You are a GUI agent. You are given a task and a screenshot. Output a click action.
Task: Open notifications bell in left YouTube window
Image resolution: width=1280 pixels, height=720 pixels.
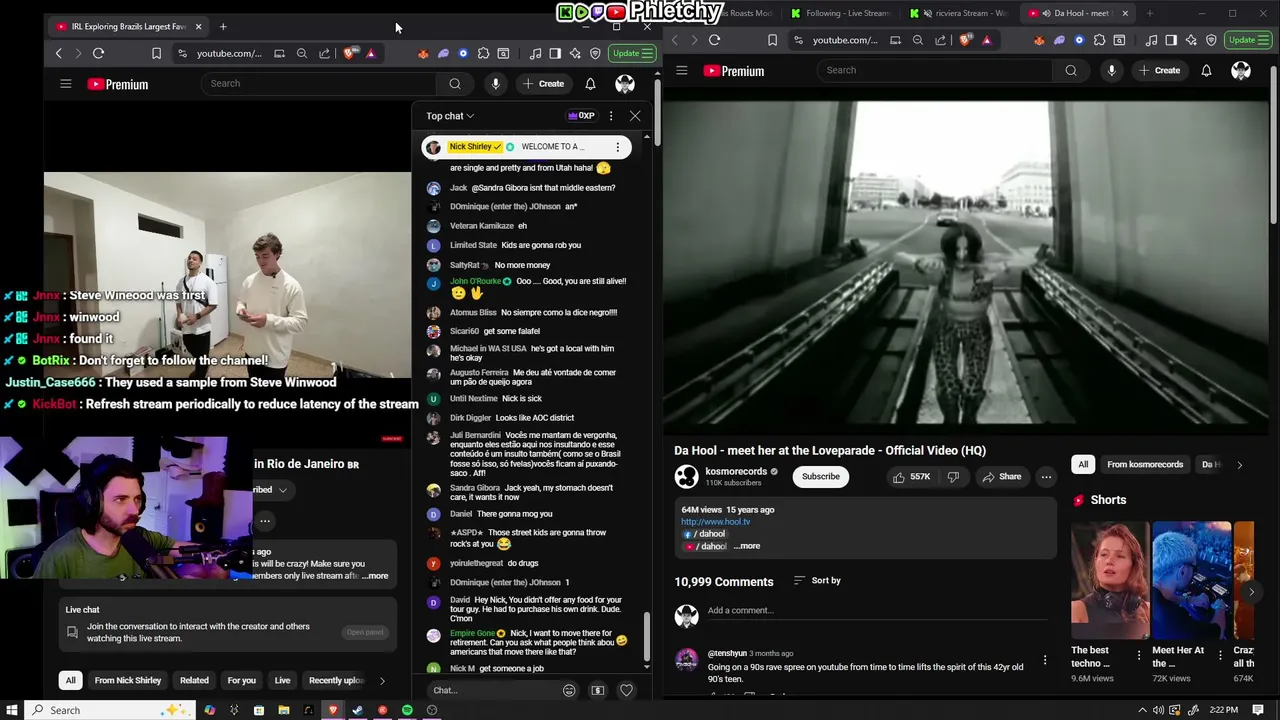click(590, 84)
